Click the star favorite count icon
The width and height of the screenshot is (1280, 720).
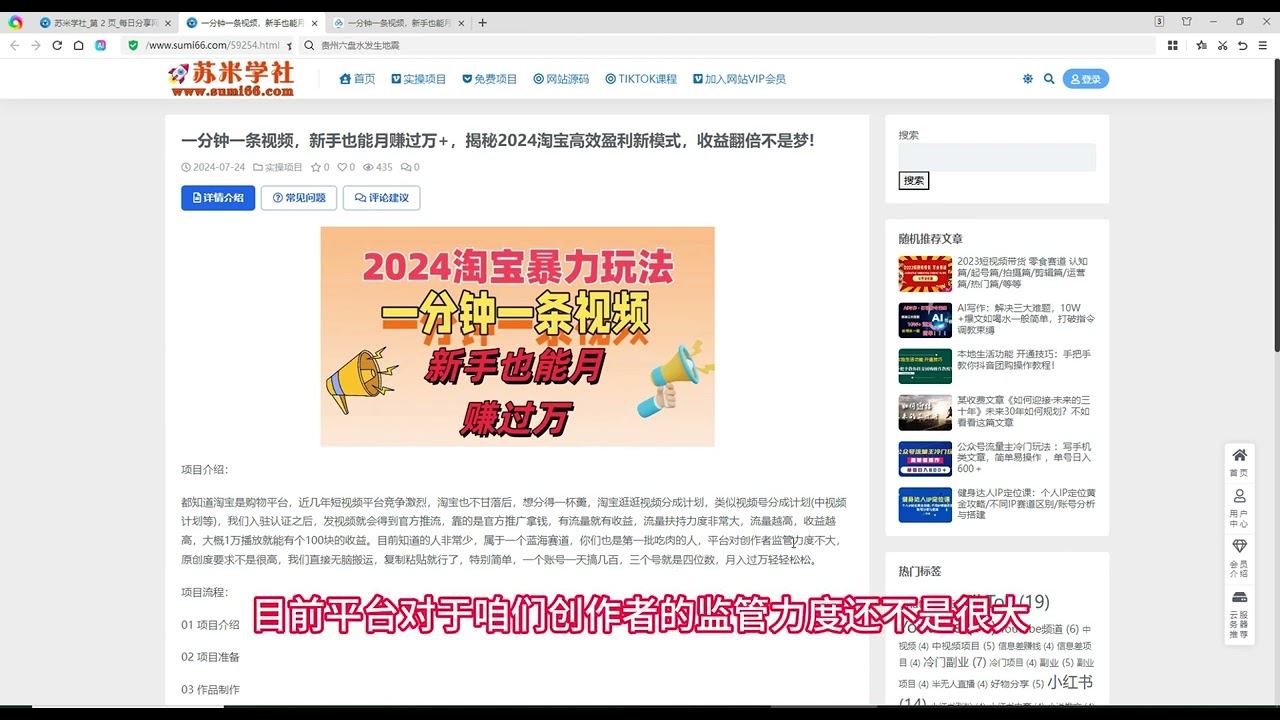[316, 167]
